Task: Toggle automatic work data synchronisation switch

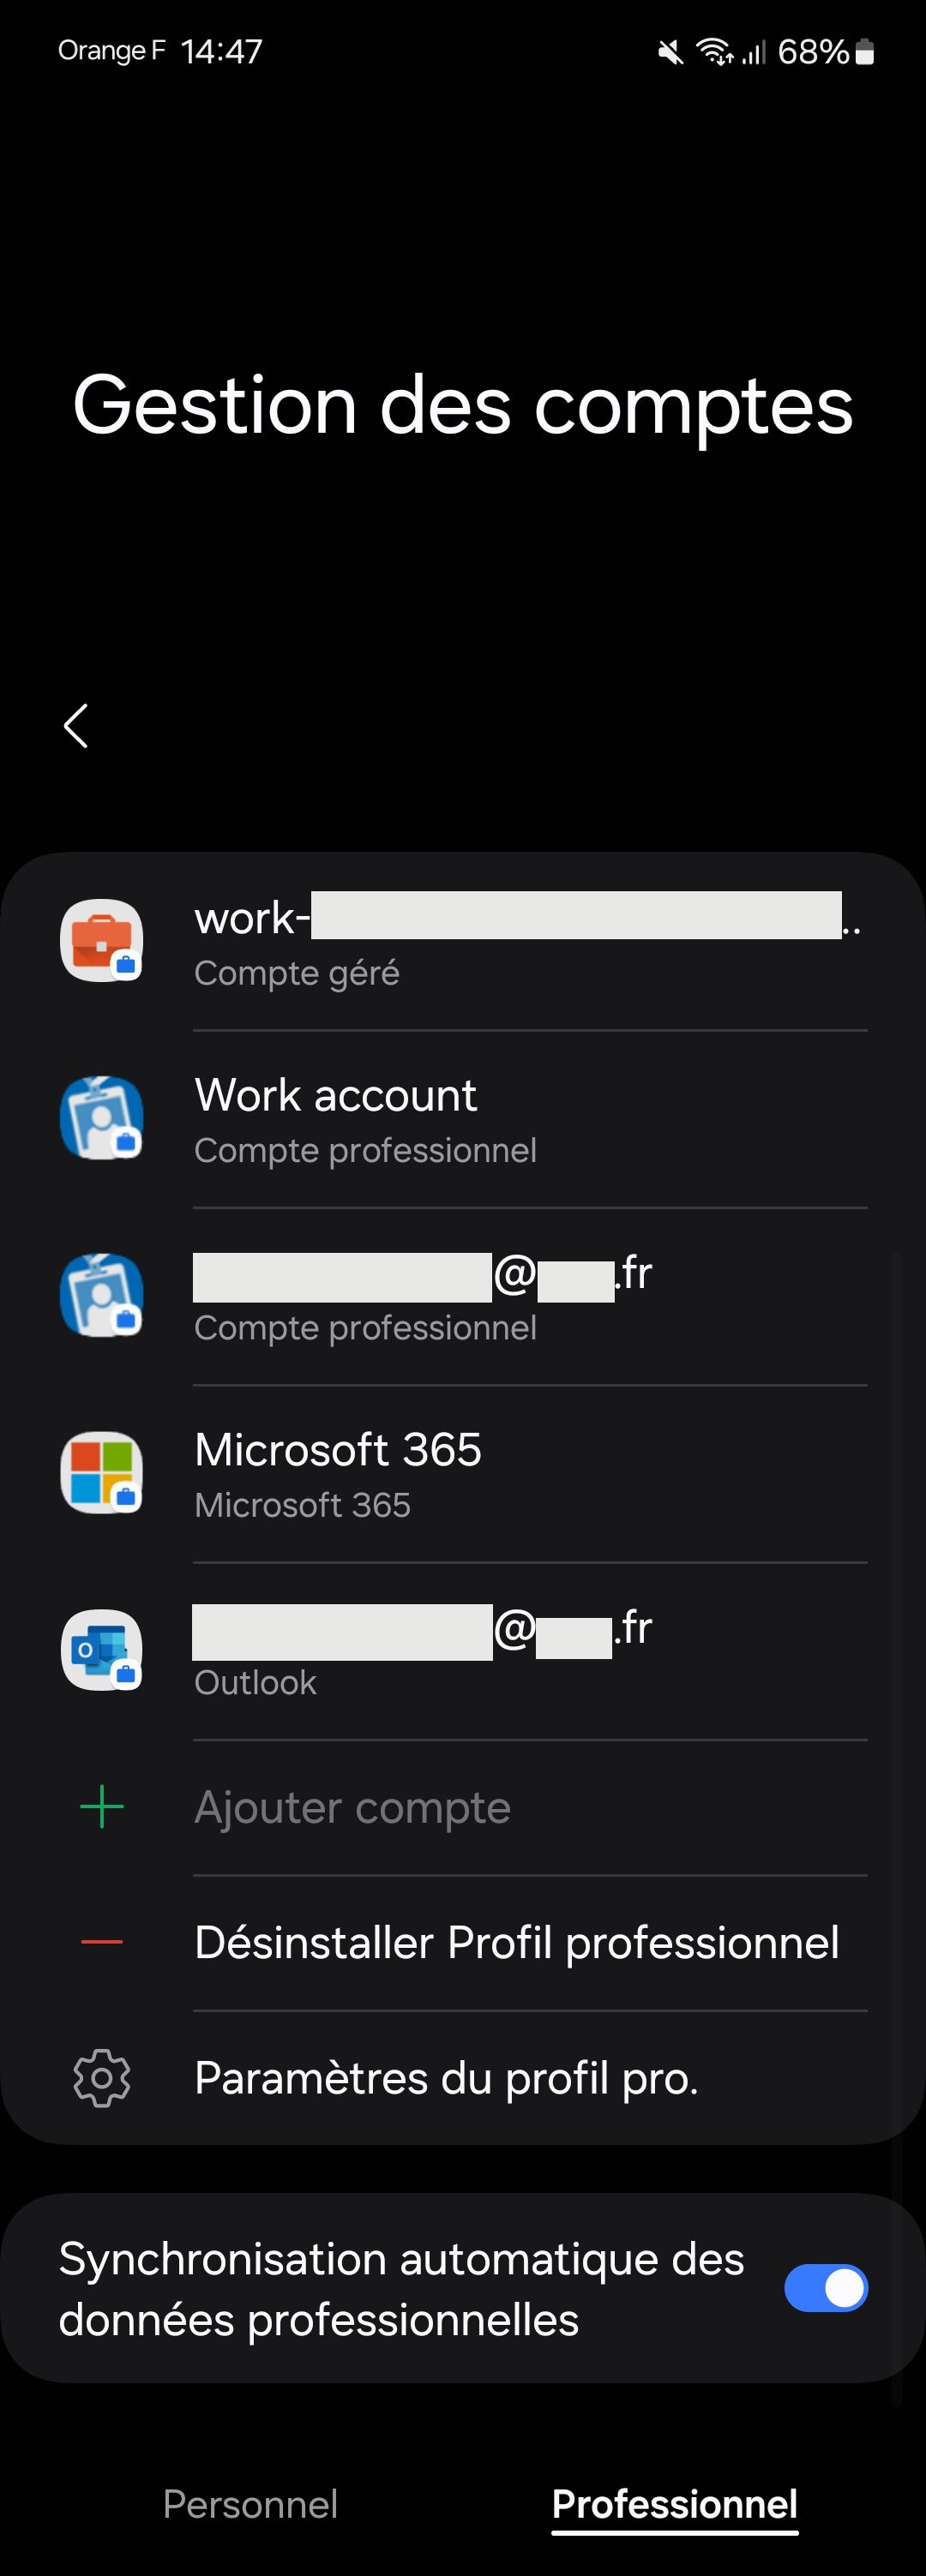Action: (825, 2288)
